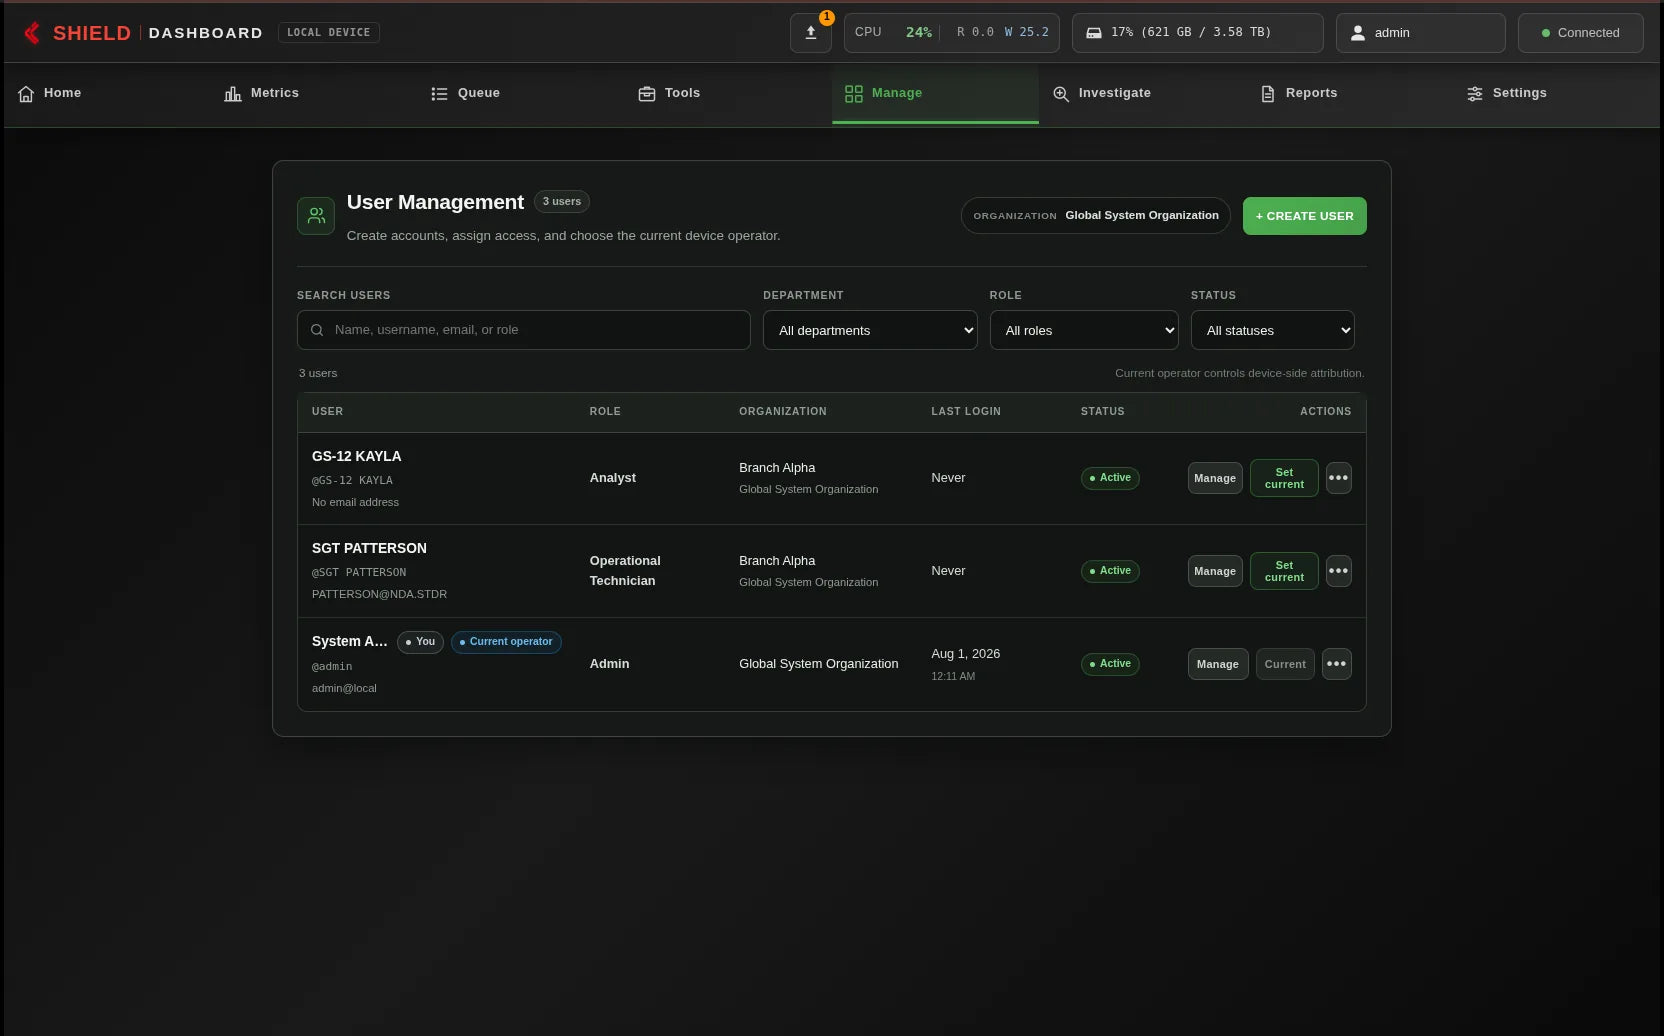The width and height of the screenshot is (1664, 1036).
Task: Open more actions for SGT PATTERSON
Action: 1338,571
